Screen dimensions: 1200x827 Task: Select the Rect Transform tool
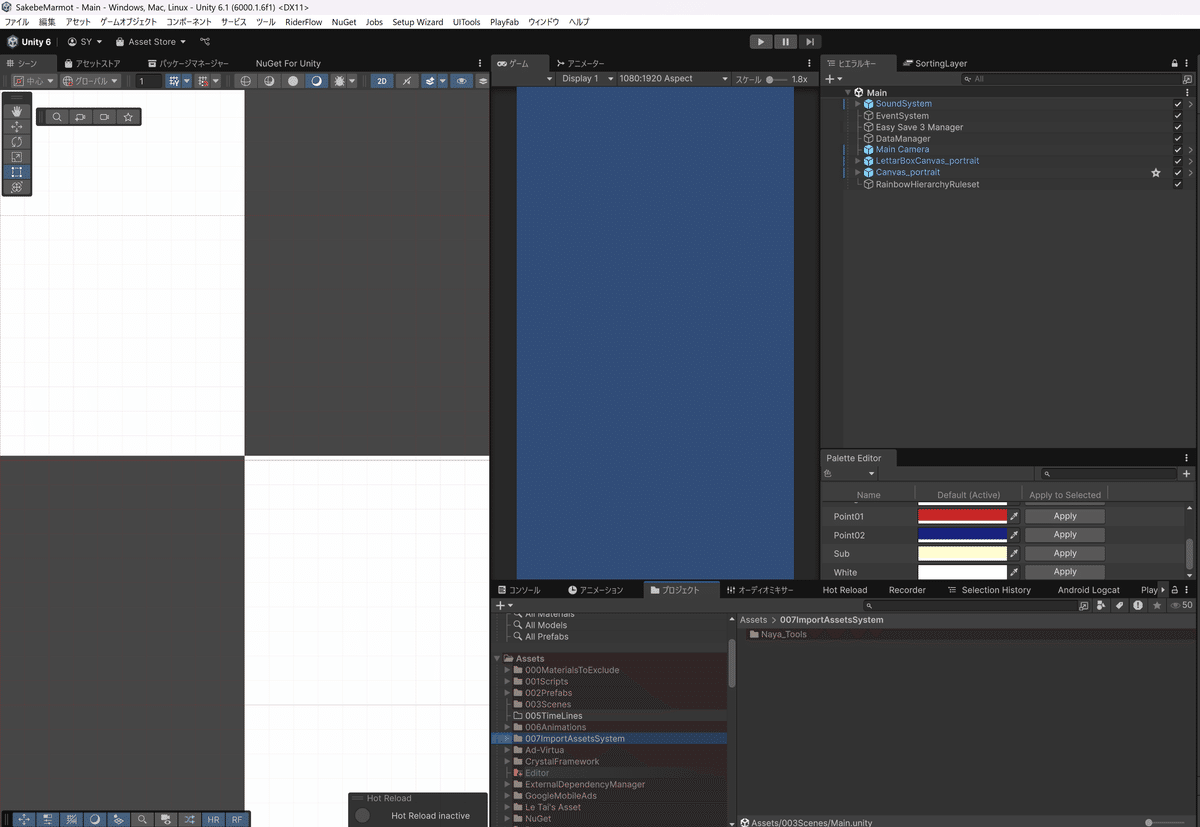tap(17, 170)
